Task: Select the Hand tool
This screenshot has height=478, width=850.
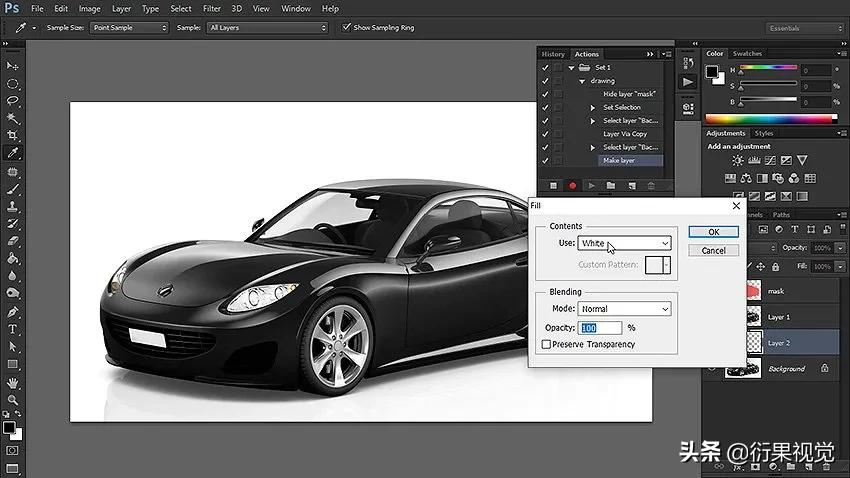Action: click(13, 382)
